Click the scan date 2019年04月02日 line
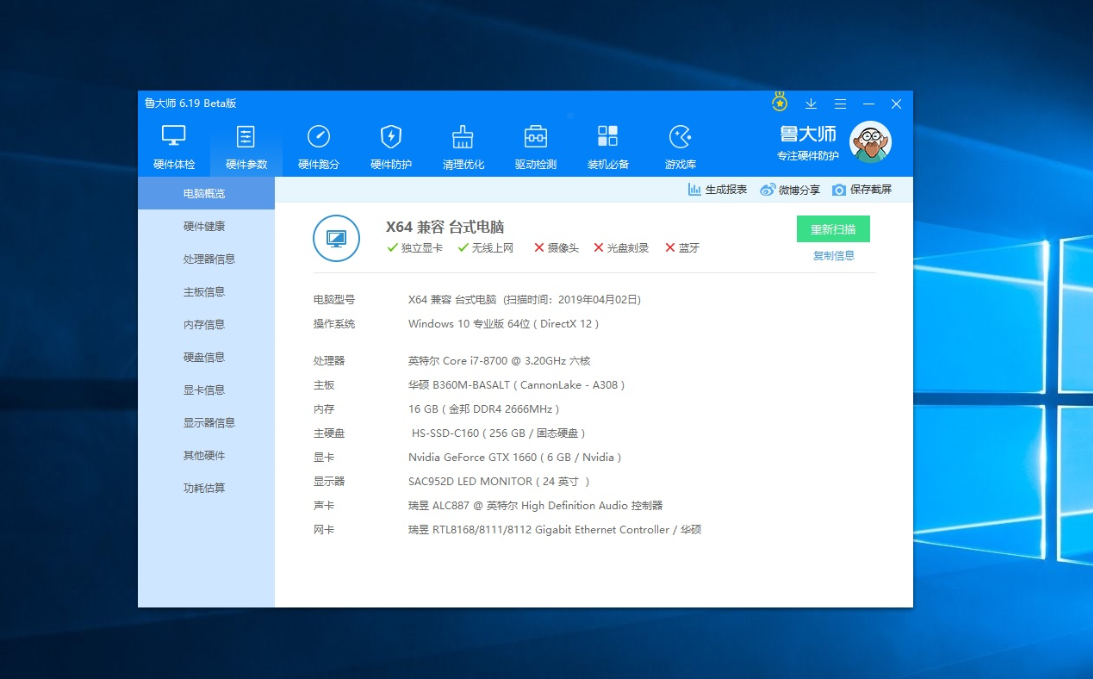1093x679 pixels. (524, 300)
